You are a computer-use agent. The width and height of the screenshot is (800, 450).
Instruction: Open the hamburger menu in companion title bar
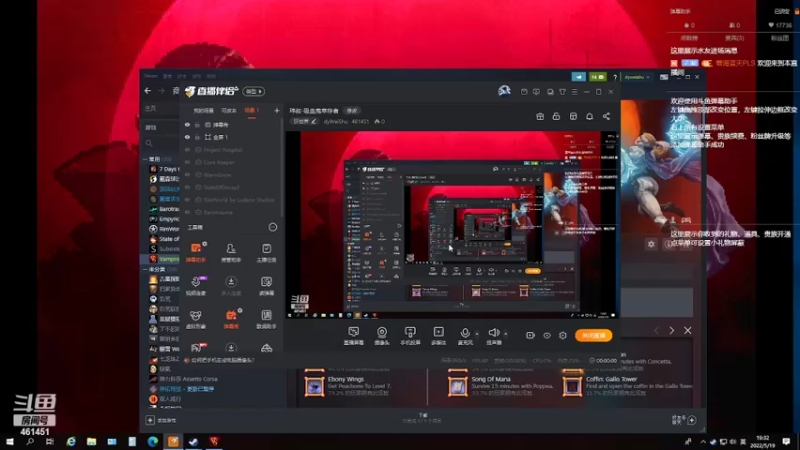point(574,92)
